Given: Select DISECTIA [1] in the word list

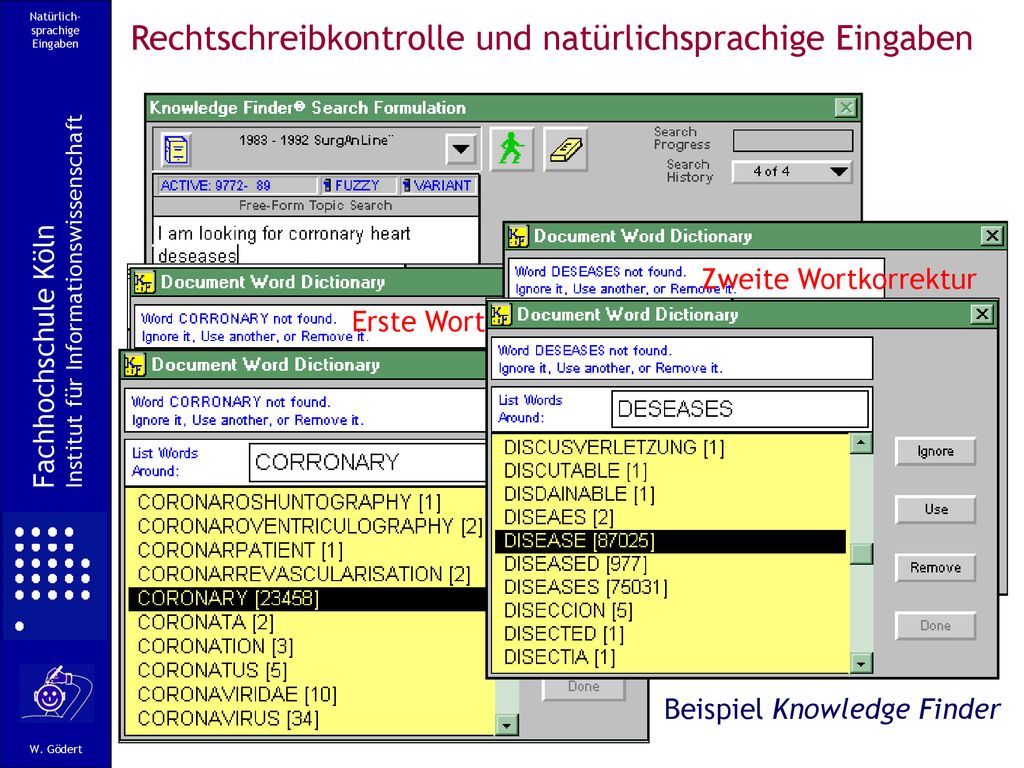Looking at the screenshot, I should [671, 657].
